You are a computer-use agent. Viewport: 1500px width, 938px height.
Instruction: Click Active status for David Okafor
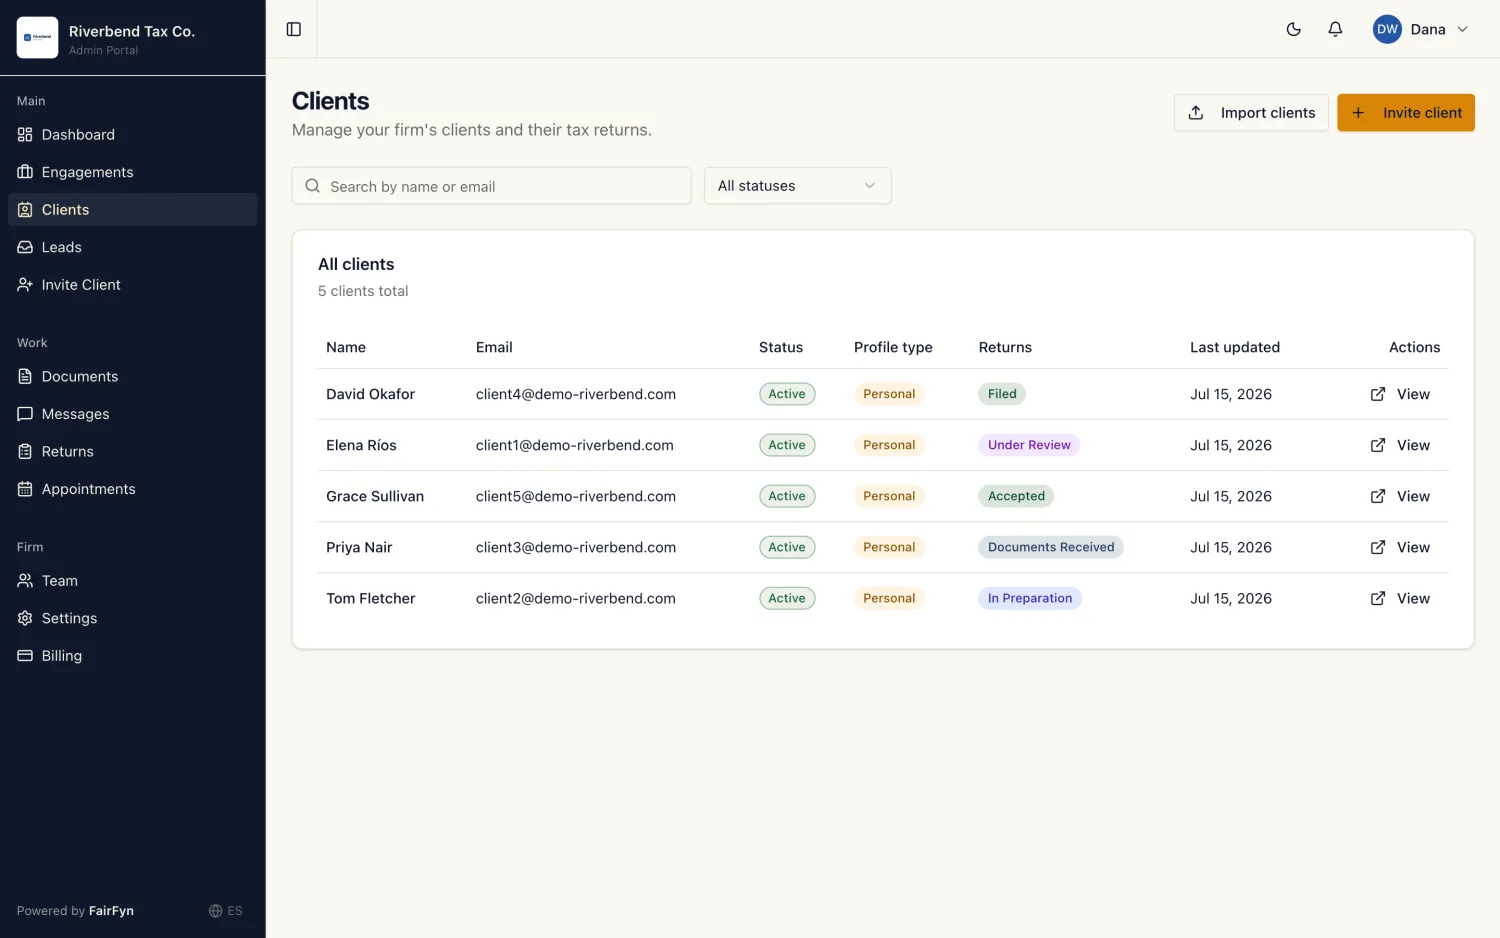pyautogui.click(x=787, y=394)
